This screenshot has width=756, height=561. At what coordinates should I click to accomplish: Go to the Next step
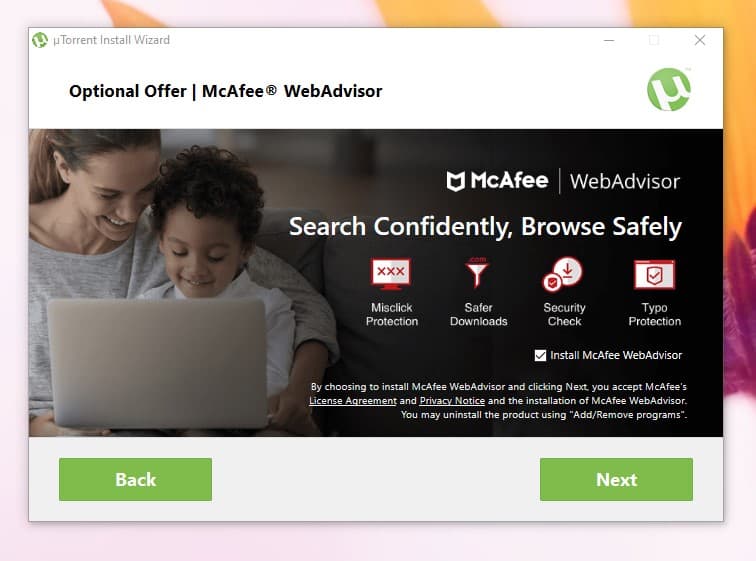(616, 480)
